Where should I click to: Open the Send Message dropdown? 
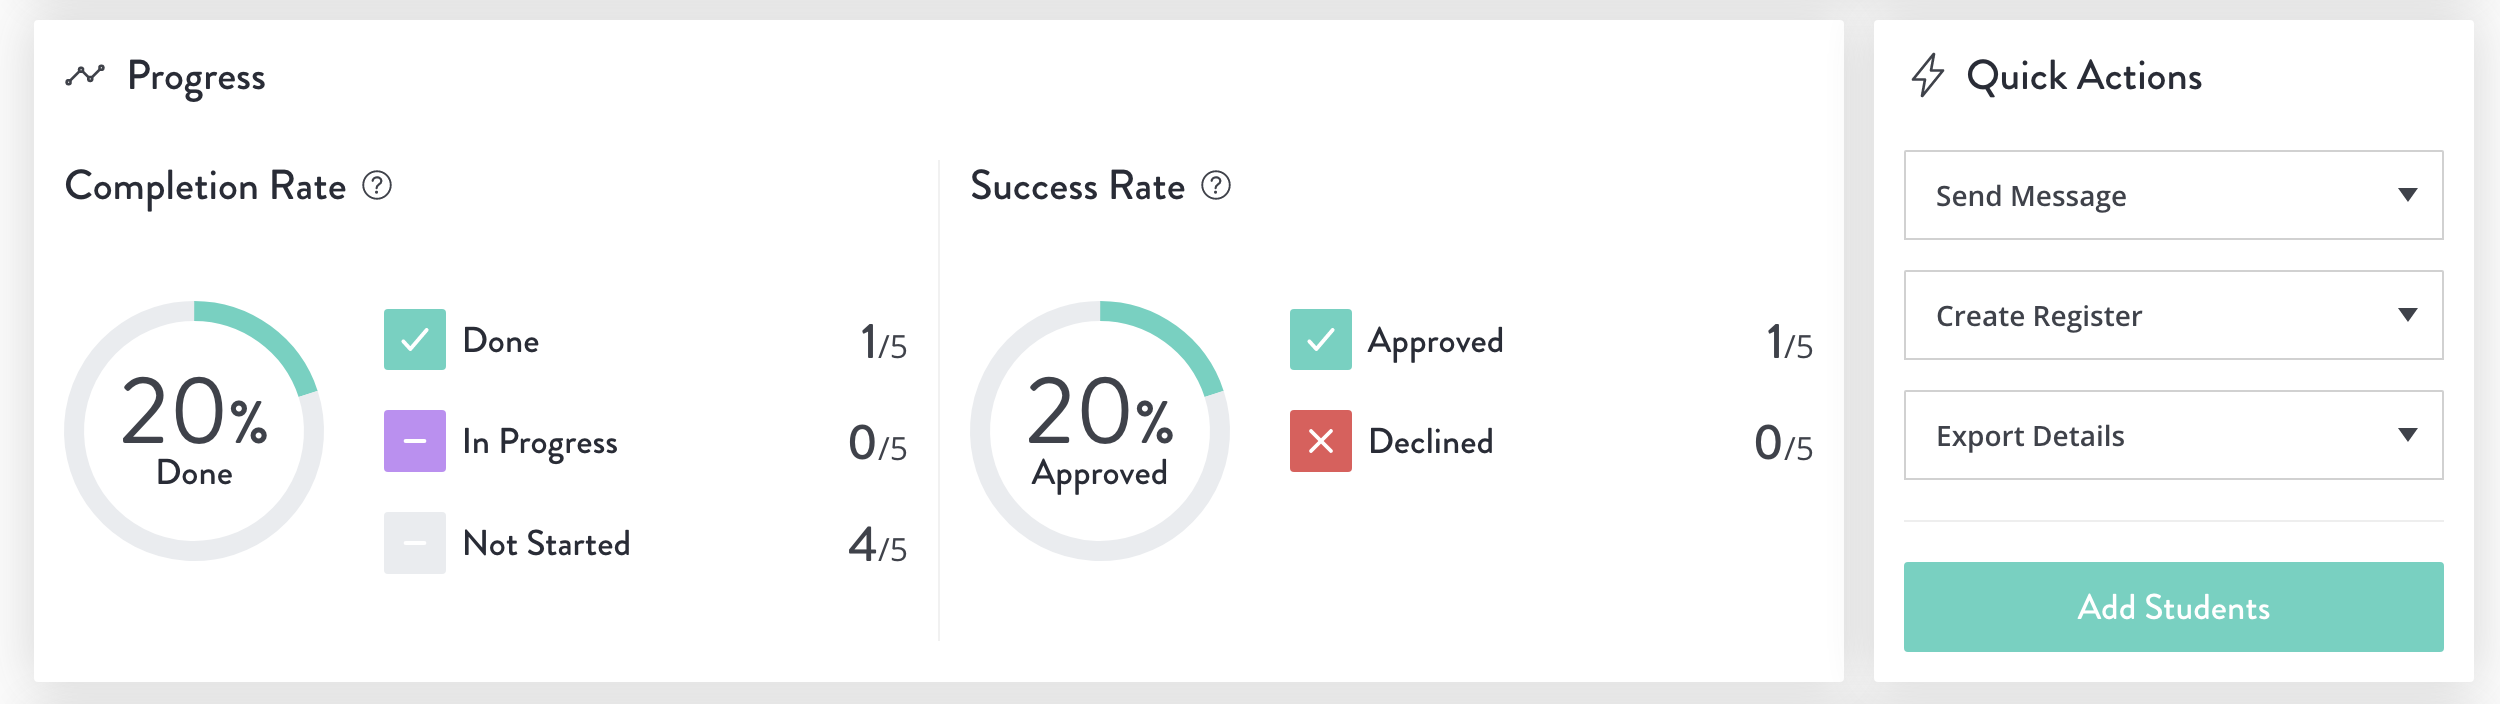tap(2174, 195)
